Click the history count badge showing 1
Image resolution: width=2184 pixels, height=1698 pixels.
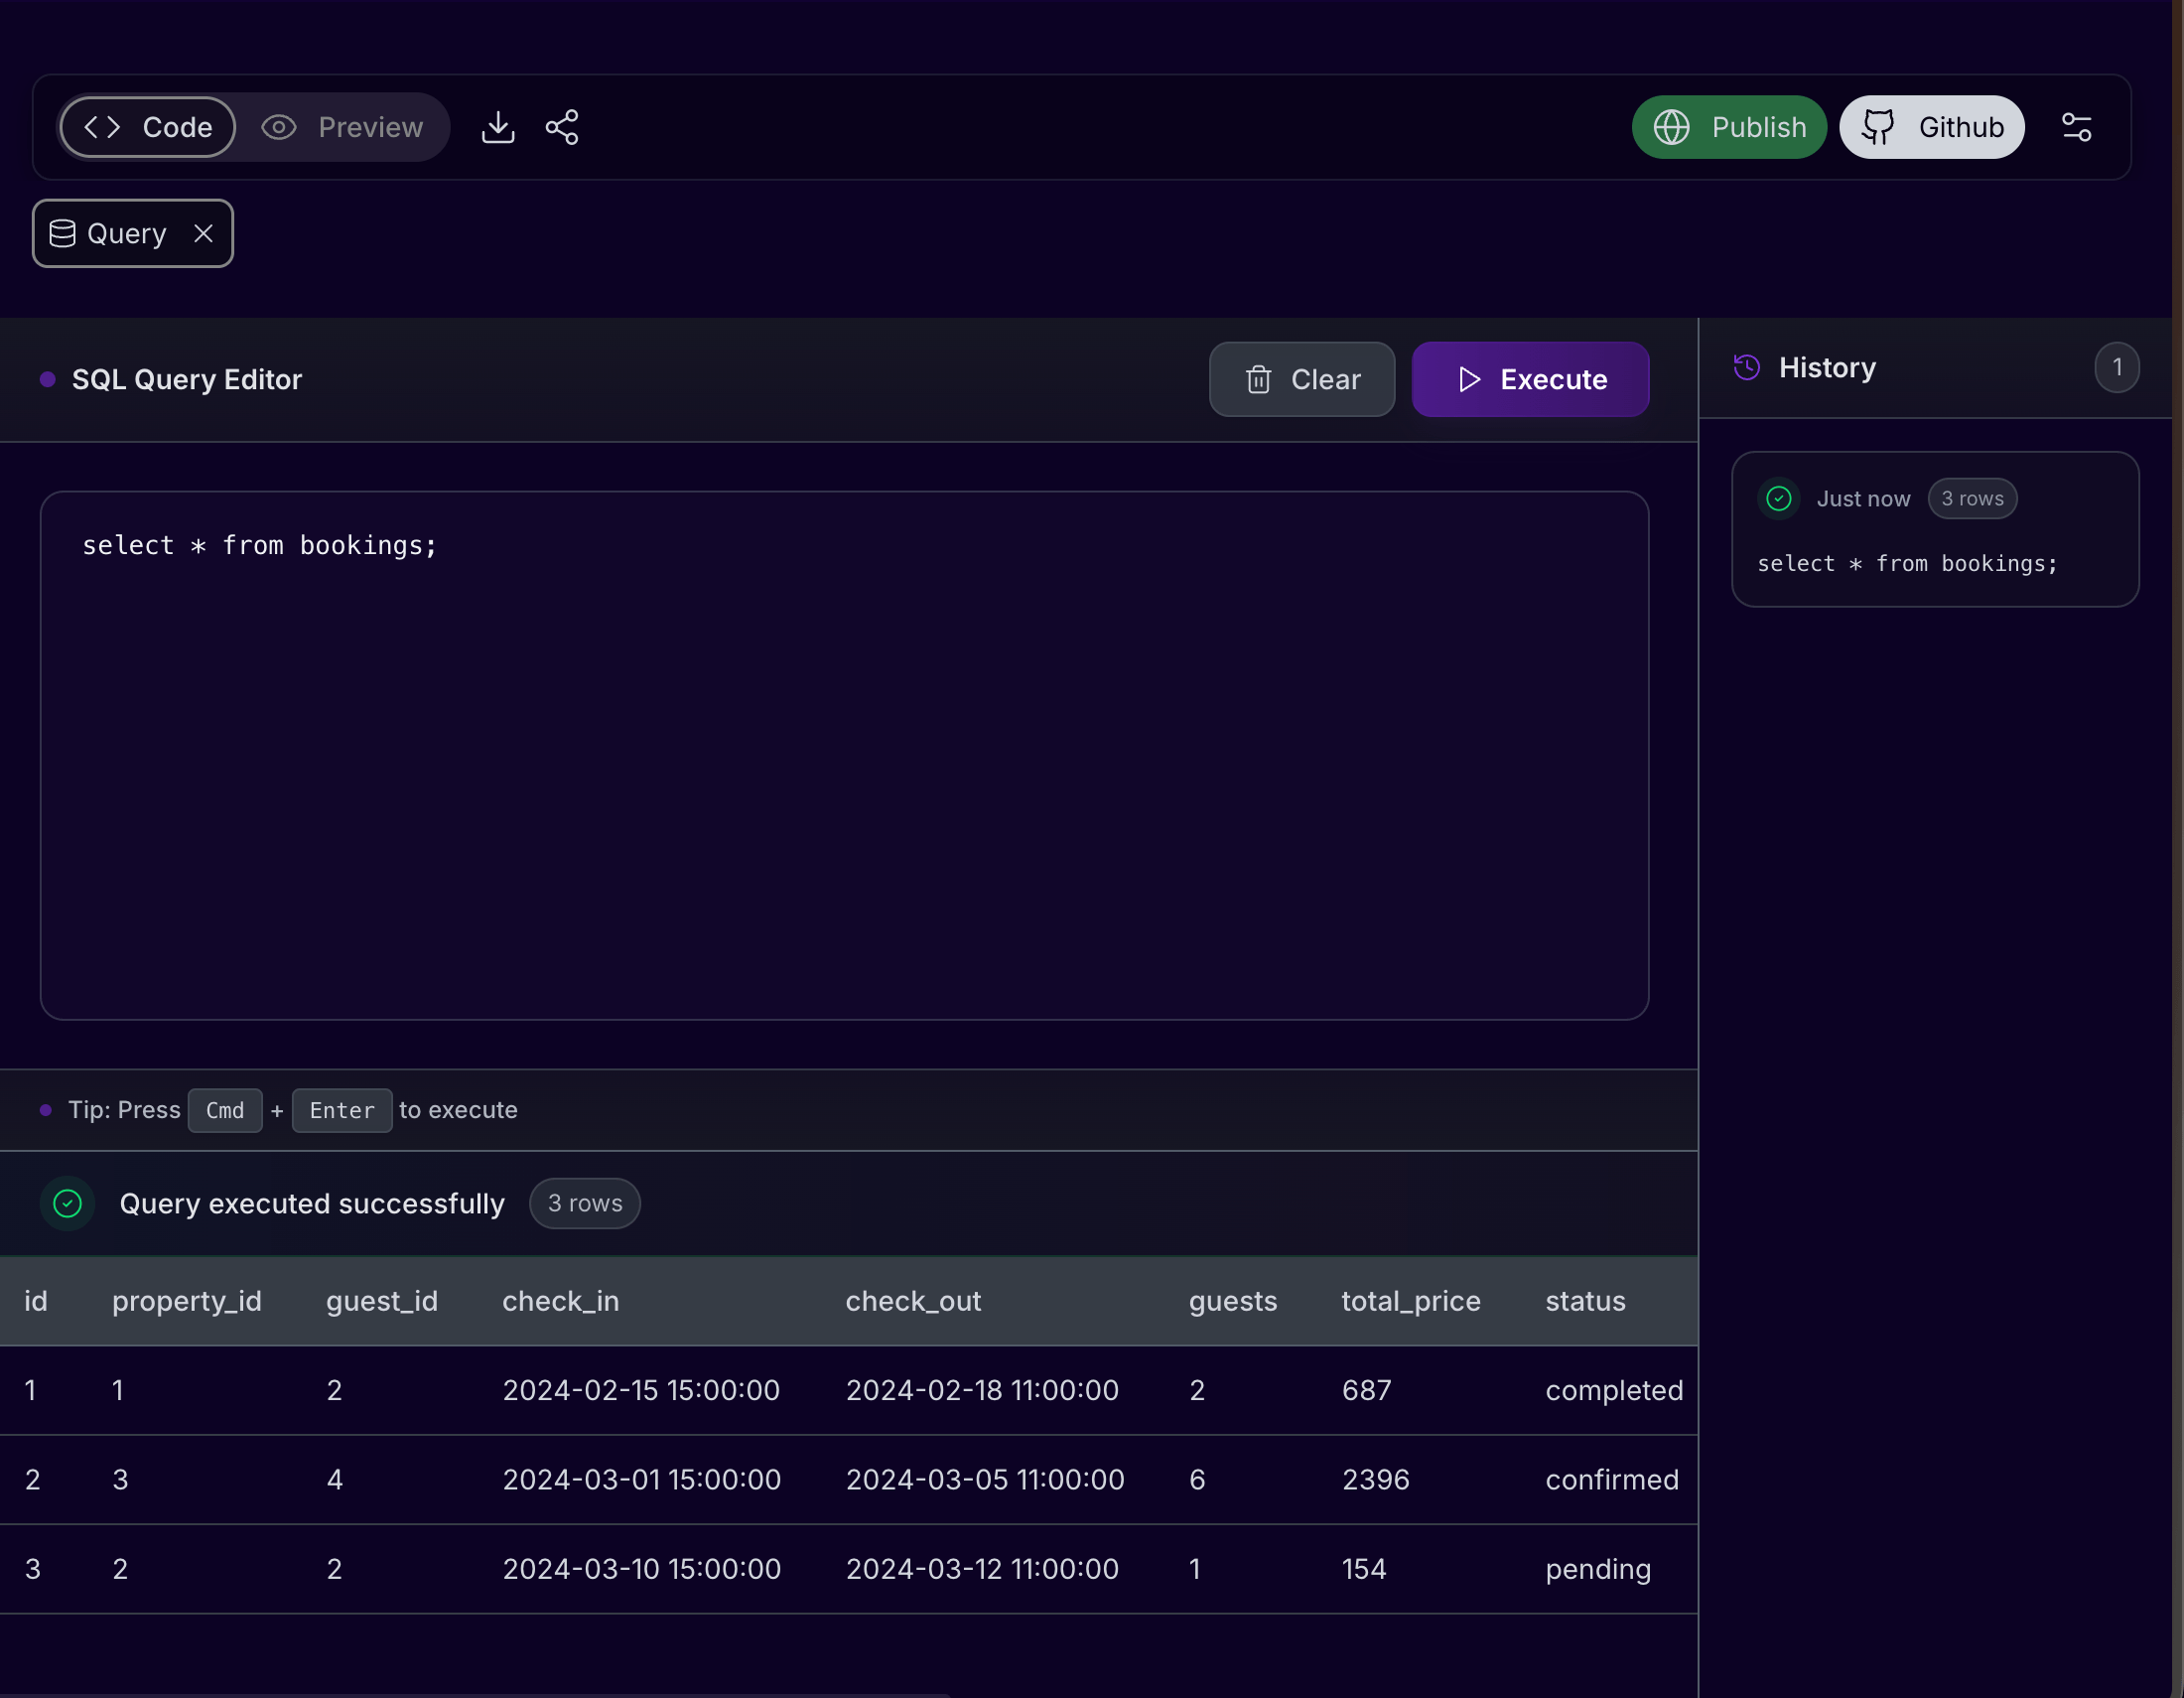click(2117, 368)
